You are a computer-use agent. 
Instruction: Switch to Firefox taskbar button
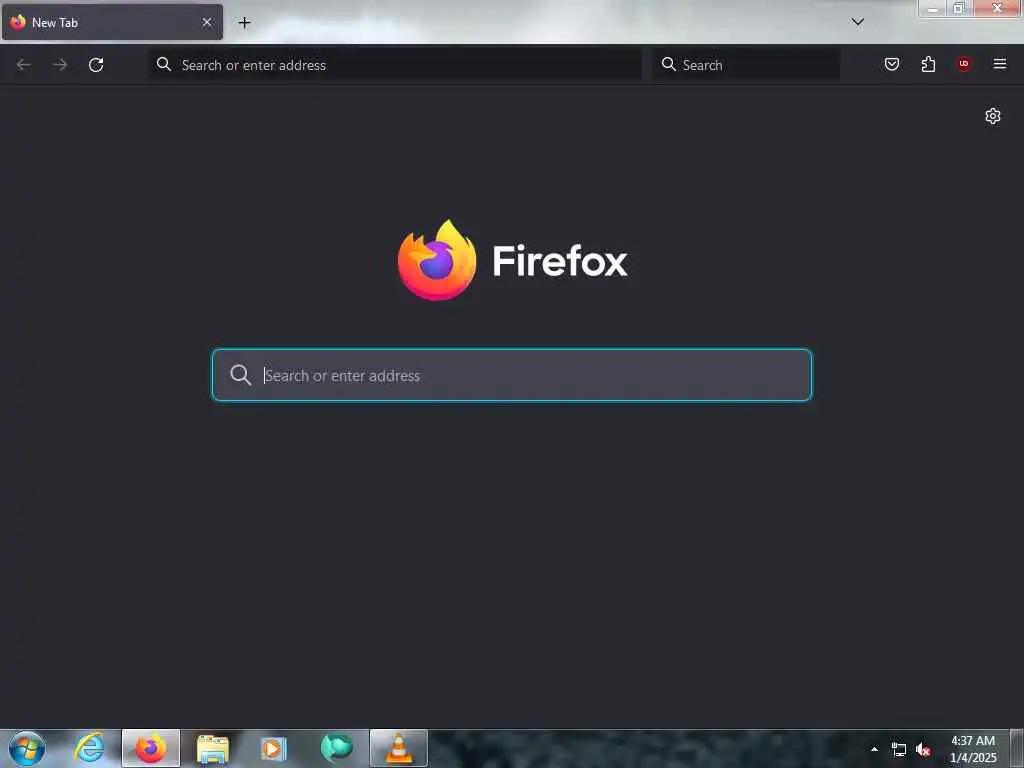151,748
